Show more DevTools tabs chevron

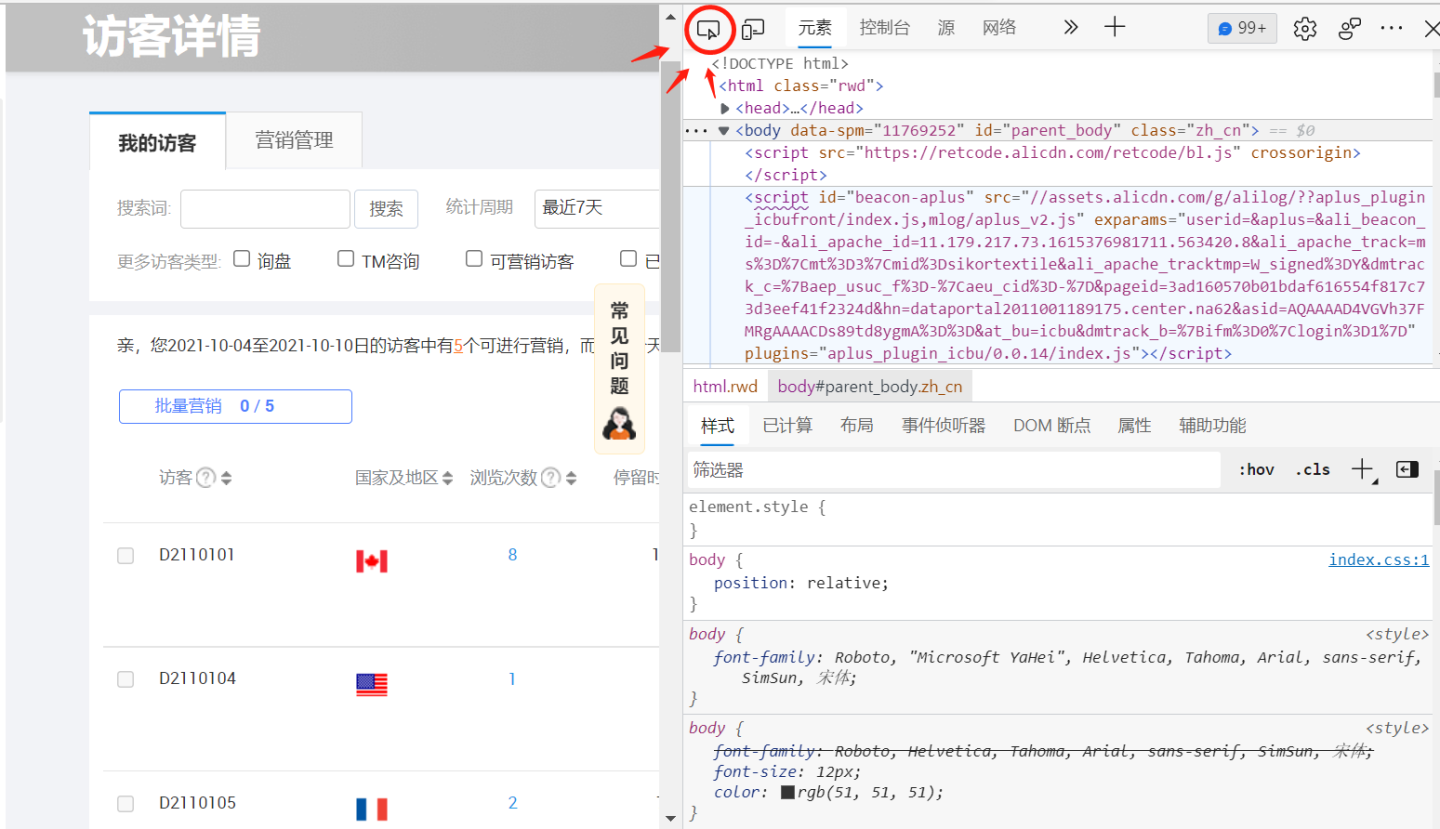1071,28
